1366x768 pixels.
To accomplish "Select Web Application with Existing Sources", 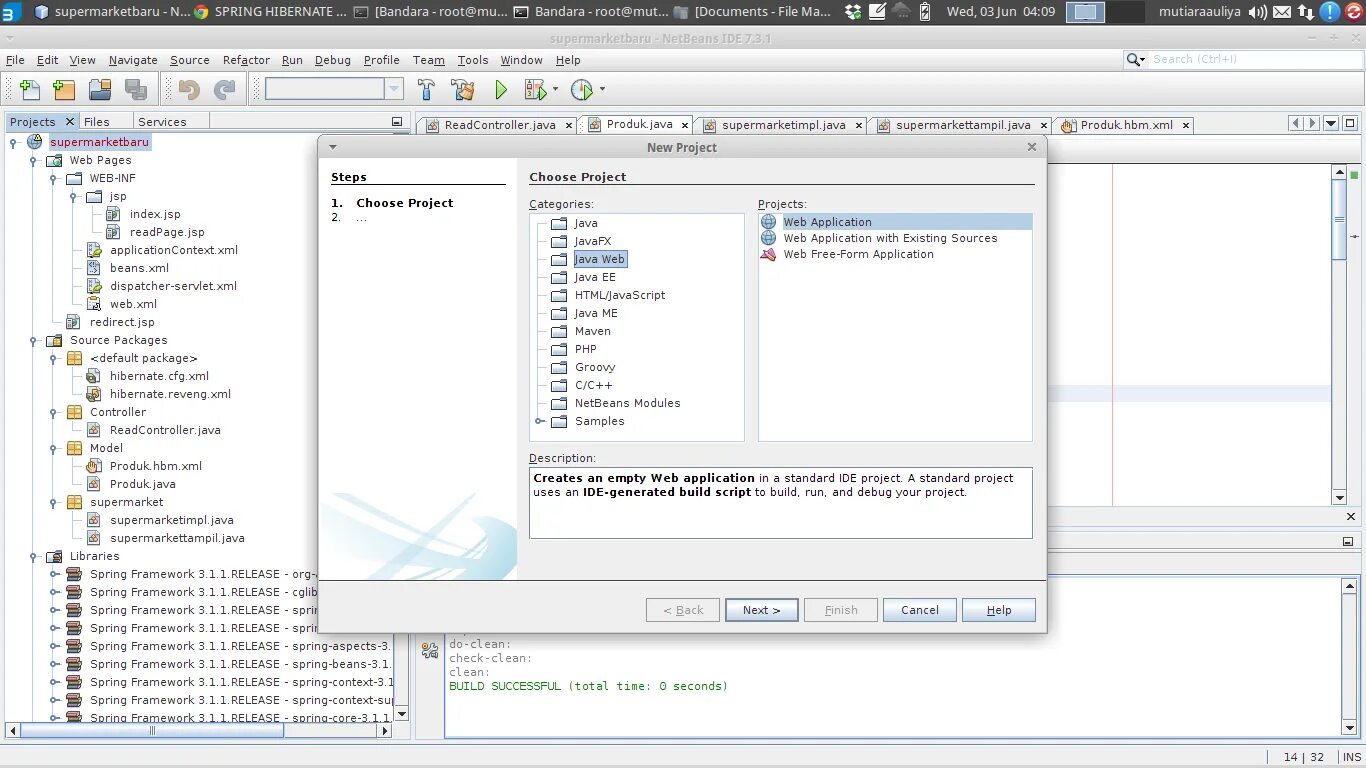I will [890, 238].
